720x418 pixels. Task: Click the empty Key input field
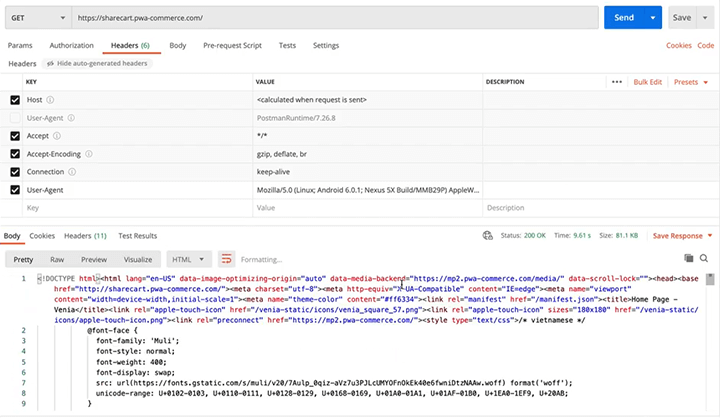point(137,208)
